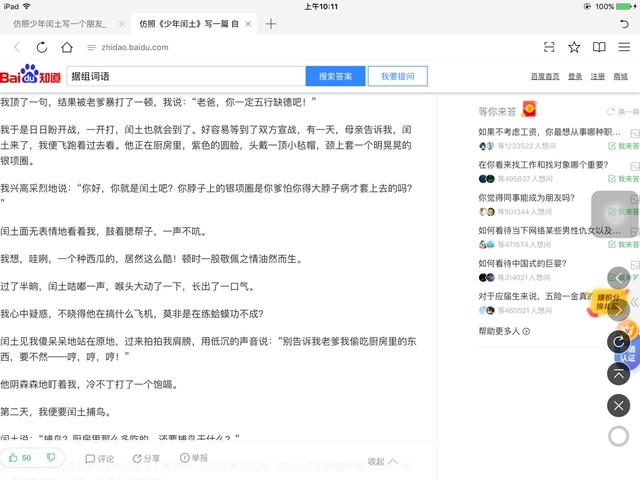Image resolution: width=640 pixels, height=480 pixels.
Task: Like the answer with thumbs-up
Action: click(19, 458)
